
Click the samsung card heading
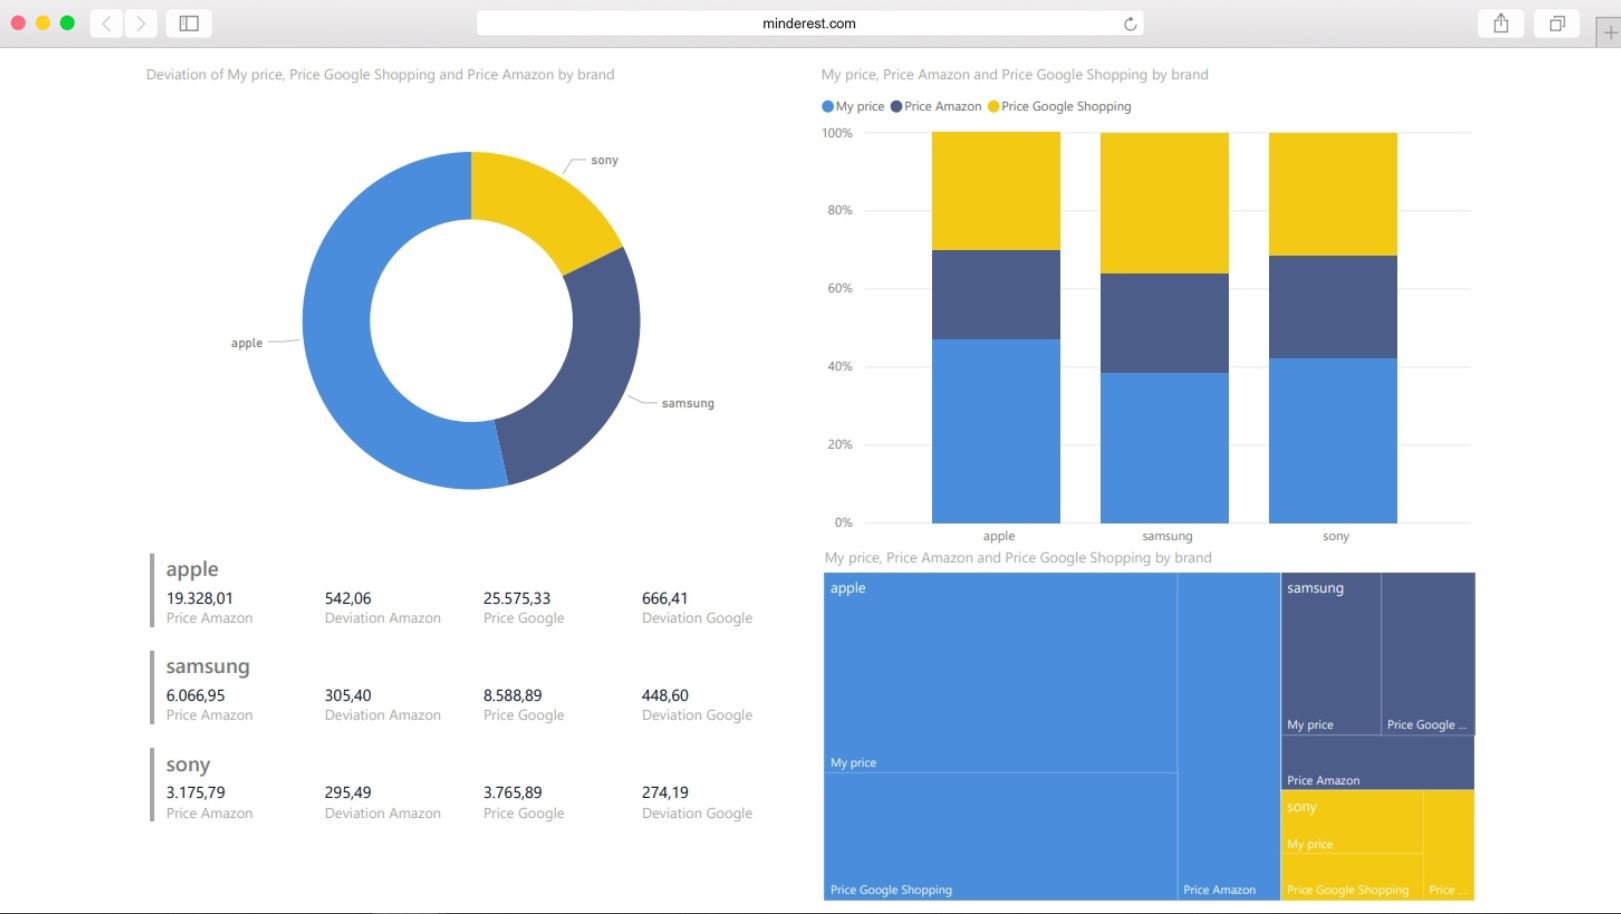pyautogui.click(x=208, y=666)
